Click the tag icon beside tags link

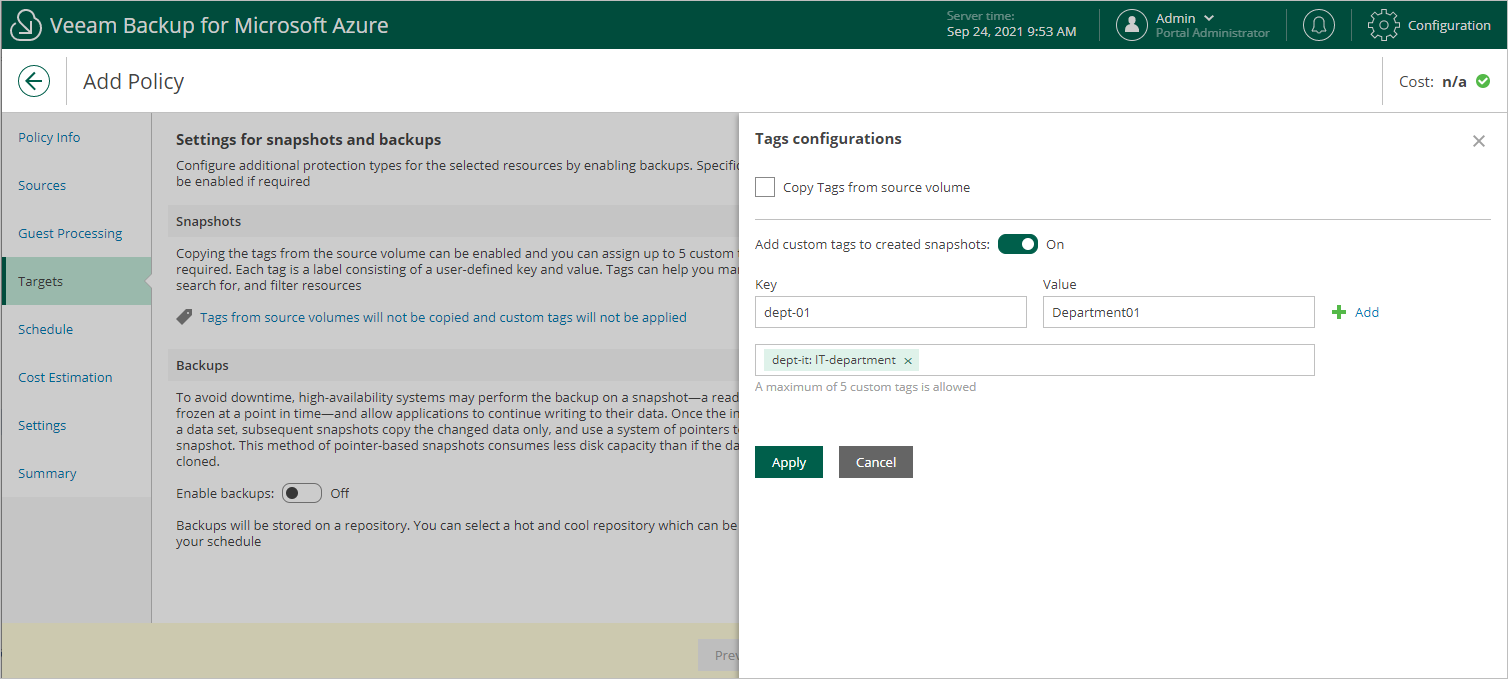click(x=184, y=317)
